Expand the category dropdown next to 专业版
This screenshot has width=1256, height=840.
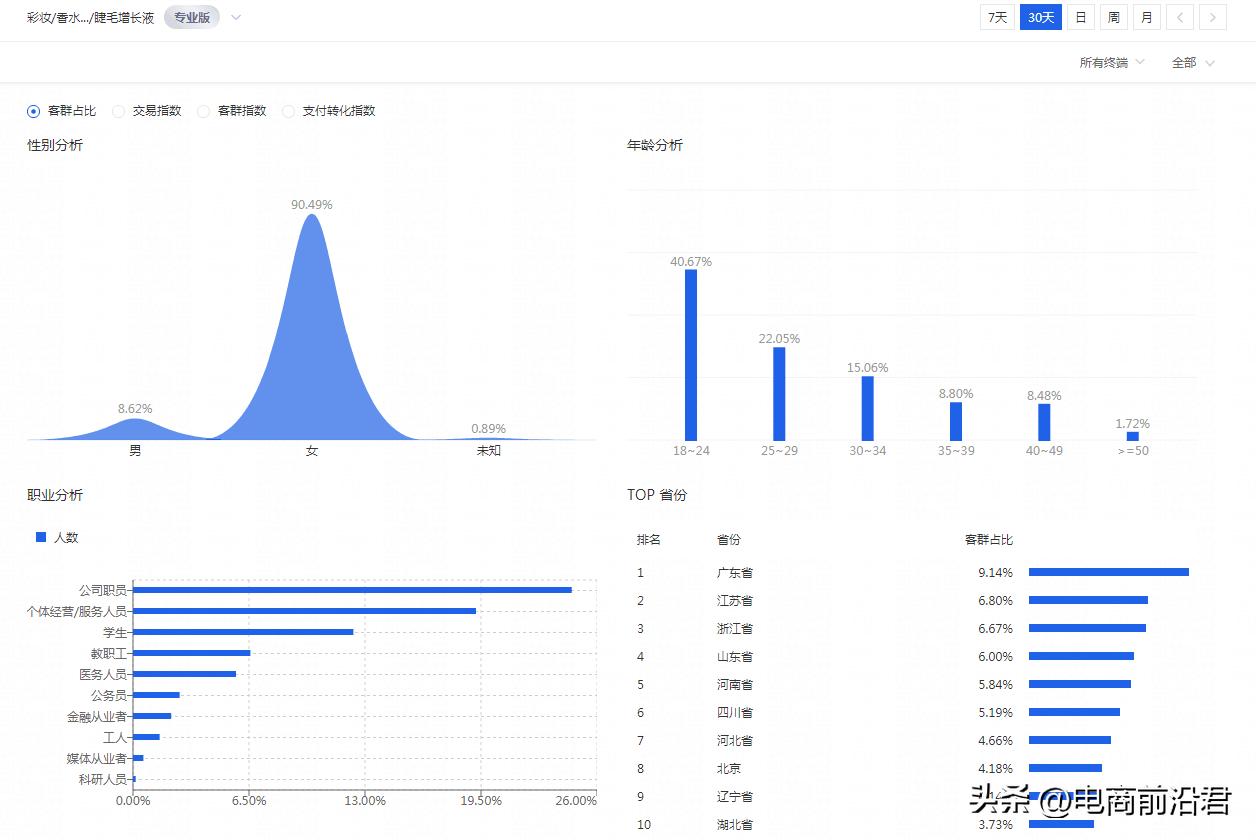(236, 17)
